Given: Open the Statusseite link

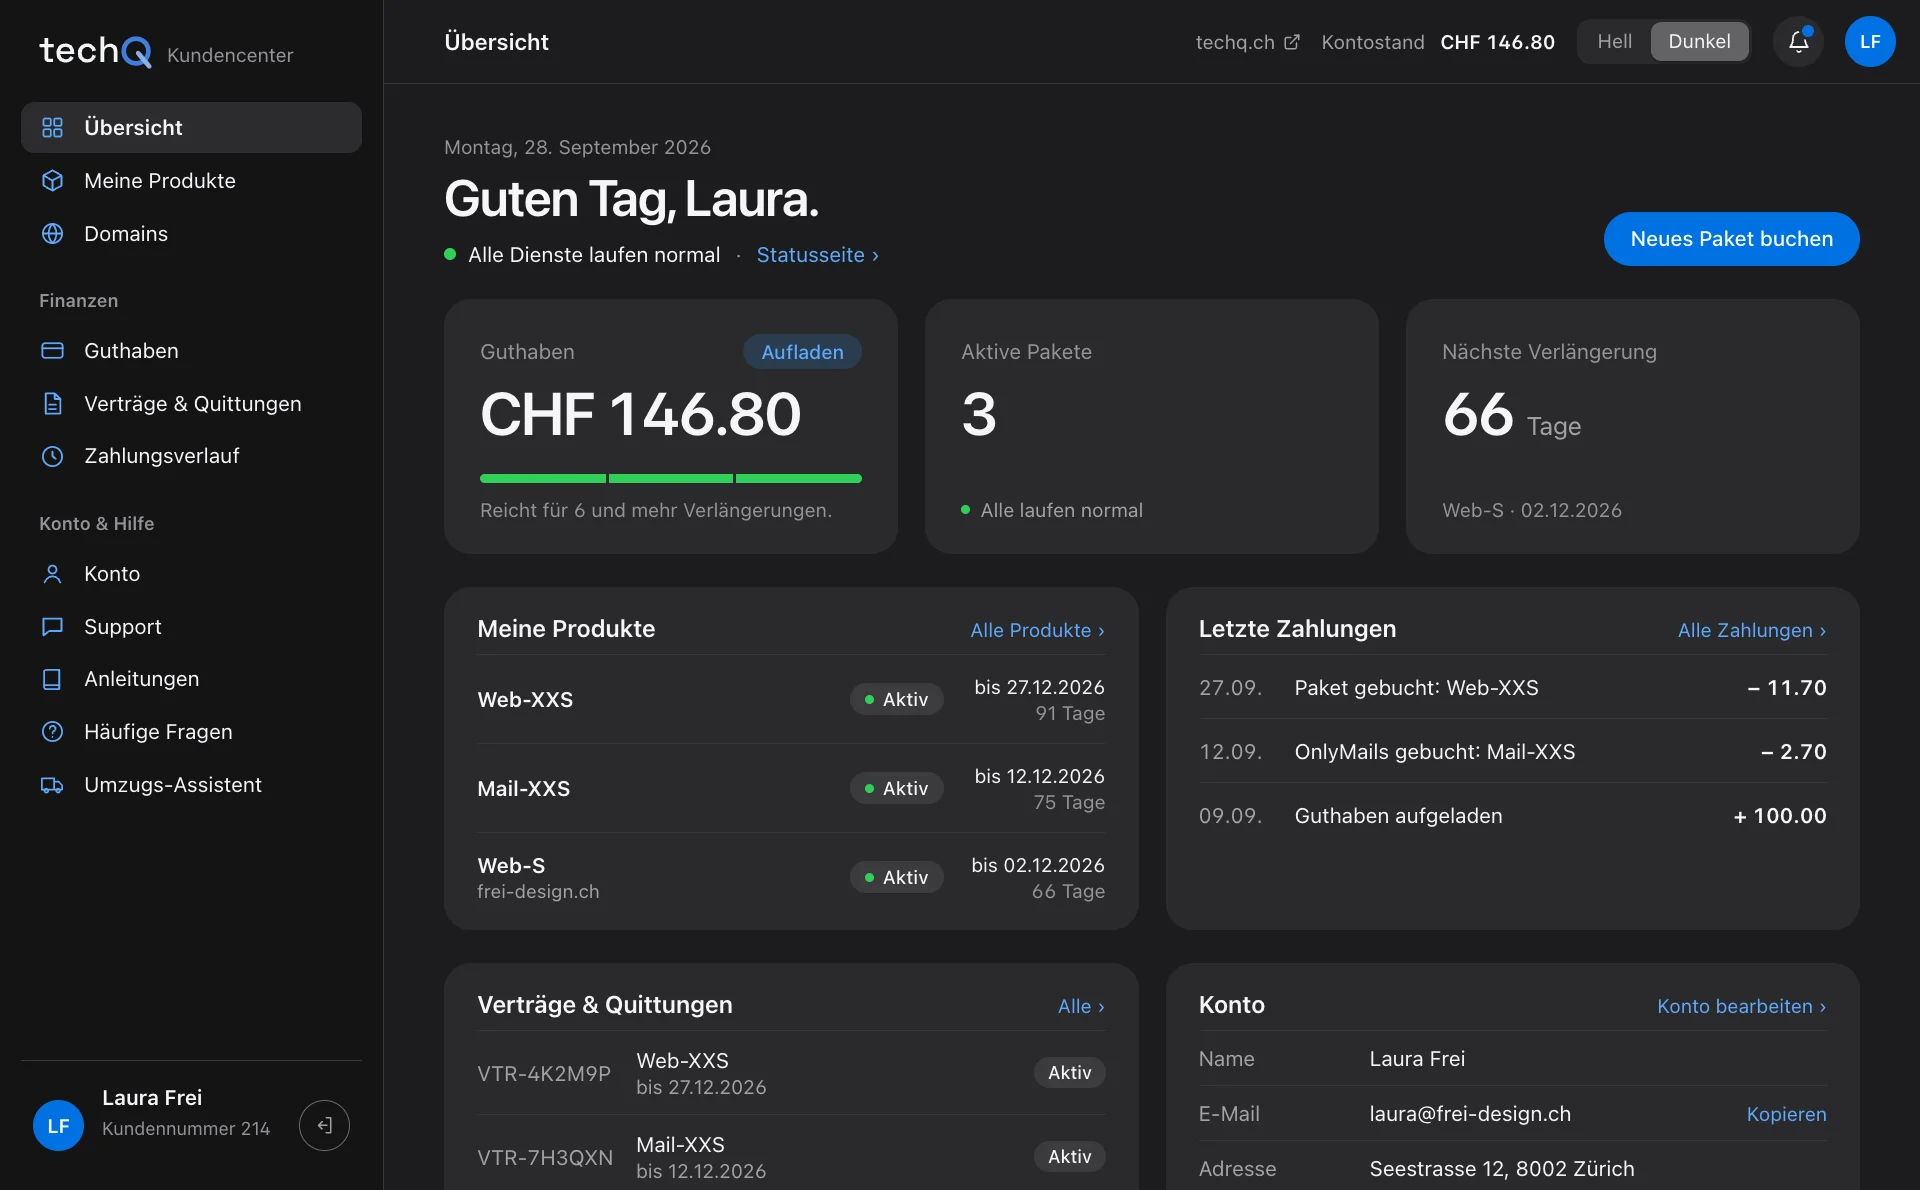Looking at the screenshot, I should click(817, 255).
